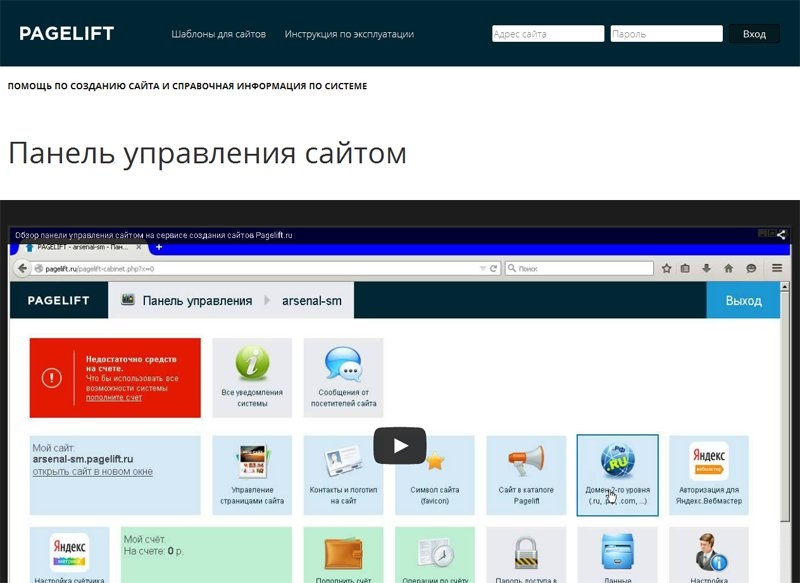Click the businessman Настройка icon
Screen dimensions: 800x583
click(x=710, y=552)
